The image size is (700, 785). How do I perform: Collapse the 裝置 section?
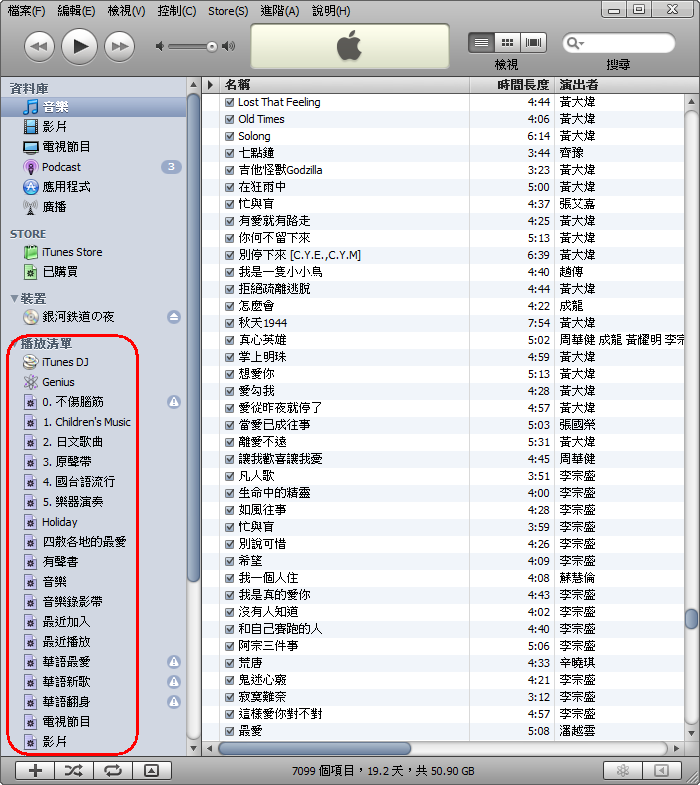tap(14, 299)
